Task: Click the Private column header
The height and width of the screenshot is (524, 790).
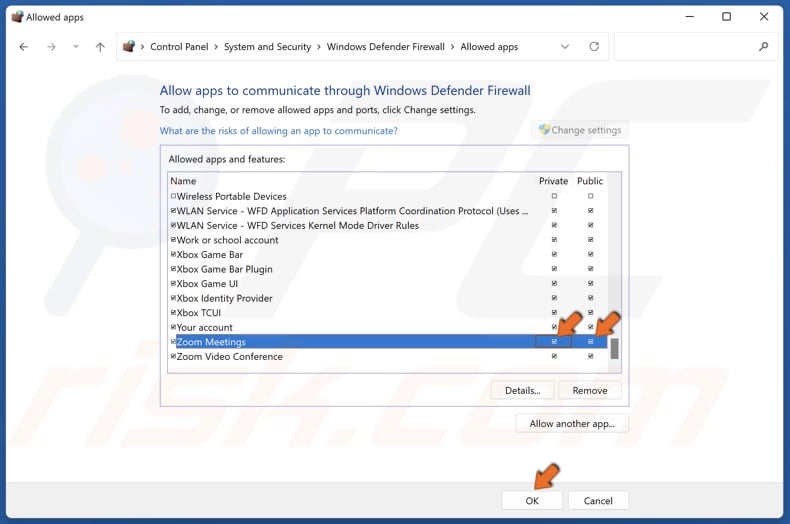Action: [553, 181]
